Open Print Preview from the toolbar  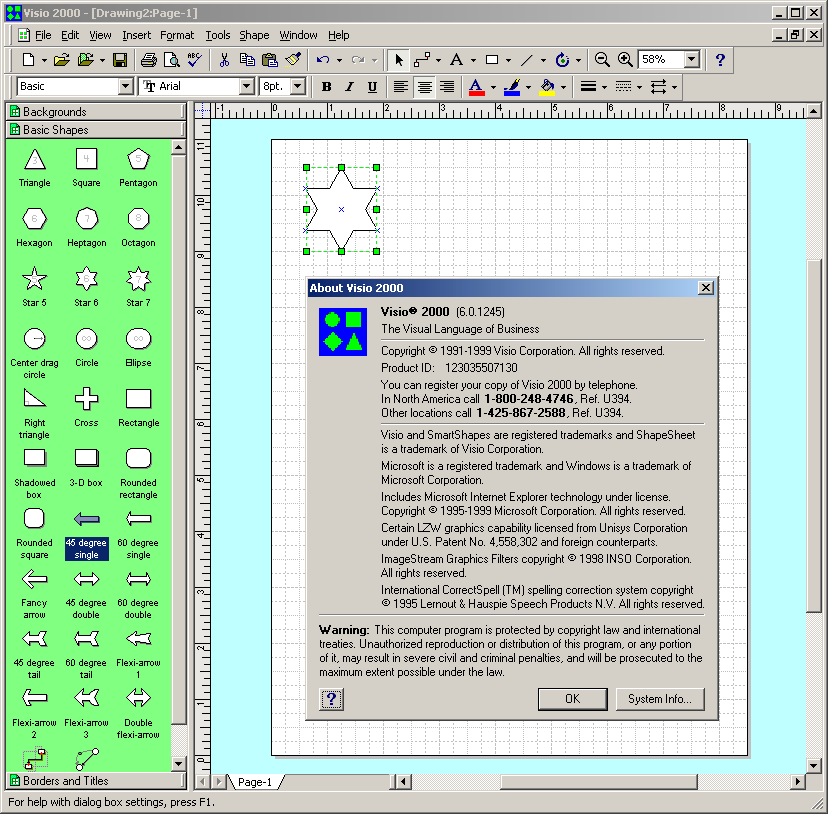point(171,60)
